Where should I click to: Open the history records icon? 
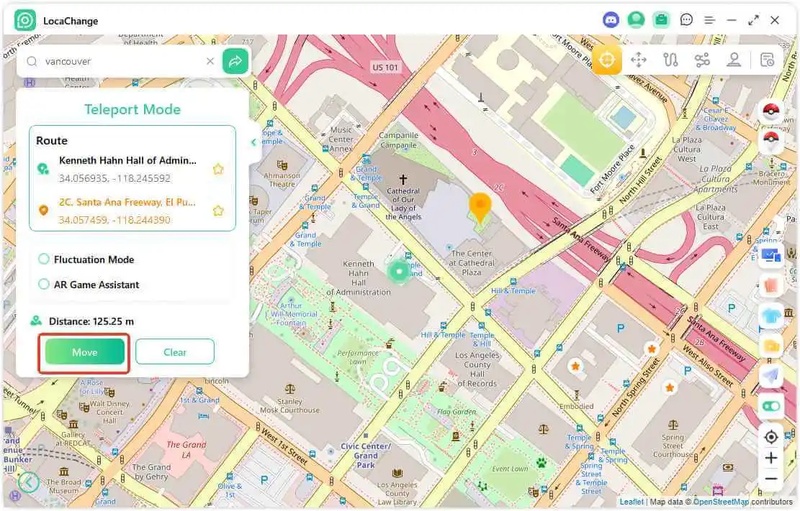(767, 60)
